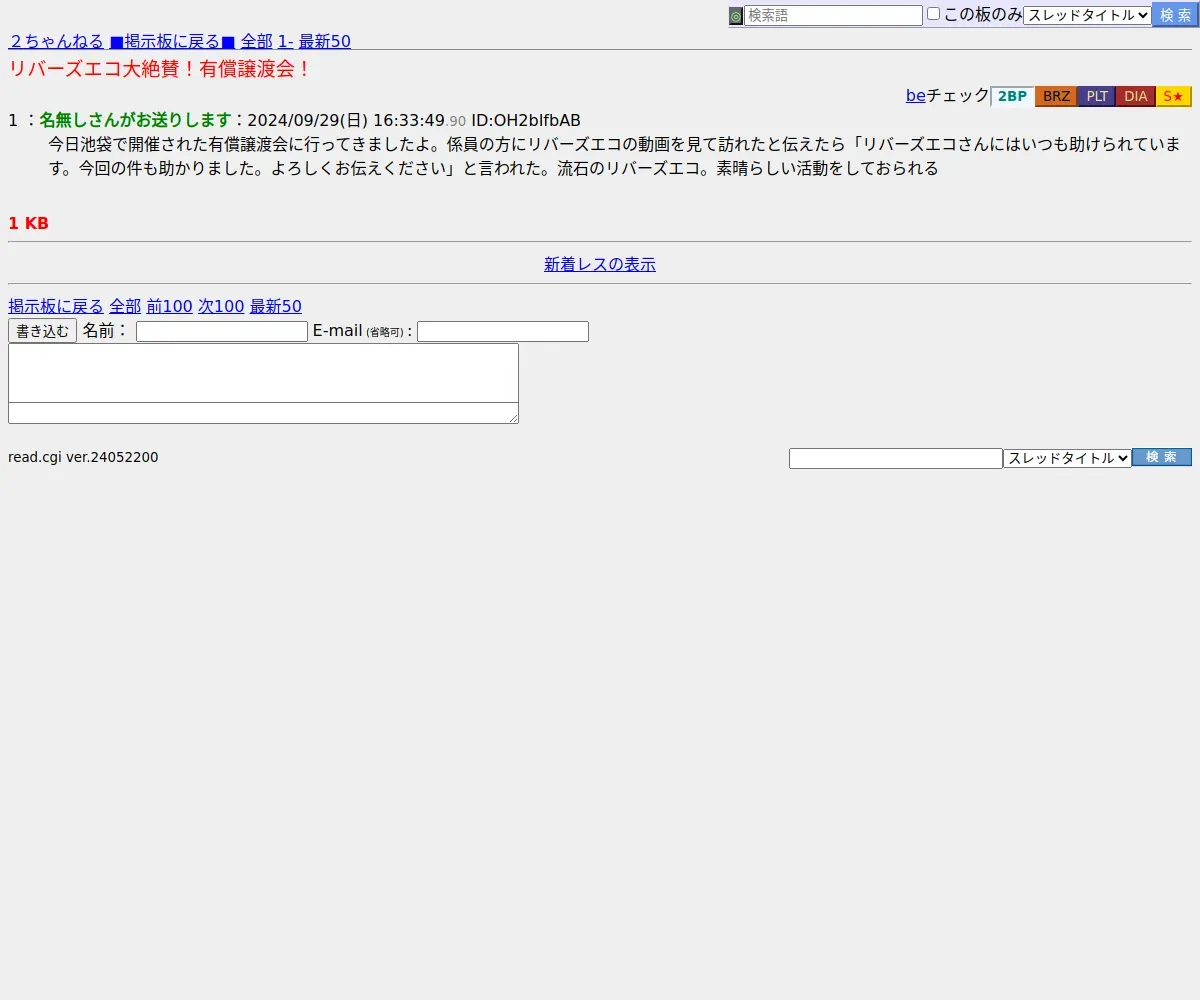Select the top 全部 link
1200x1000 pixels.
coord(256,41)
